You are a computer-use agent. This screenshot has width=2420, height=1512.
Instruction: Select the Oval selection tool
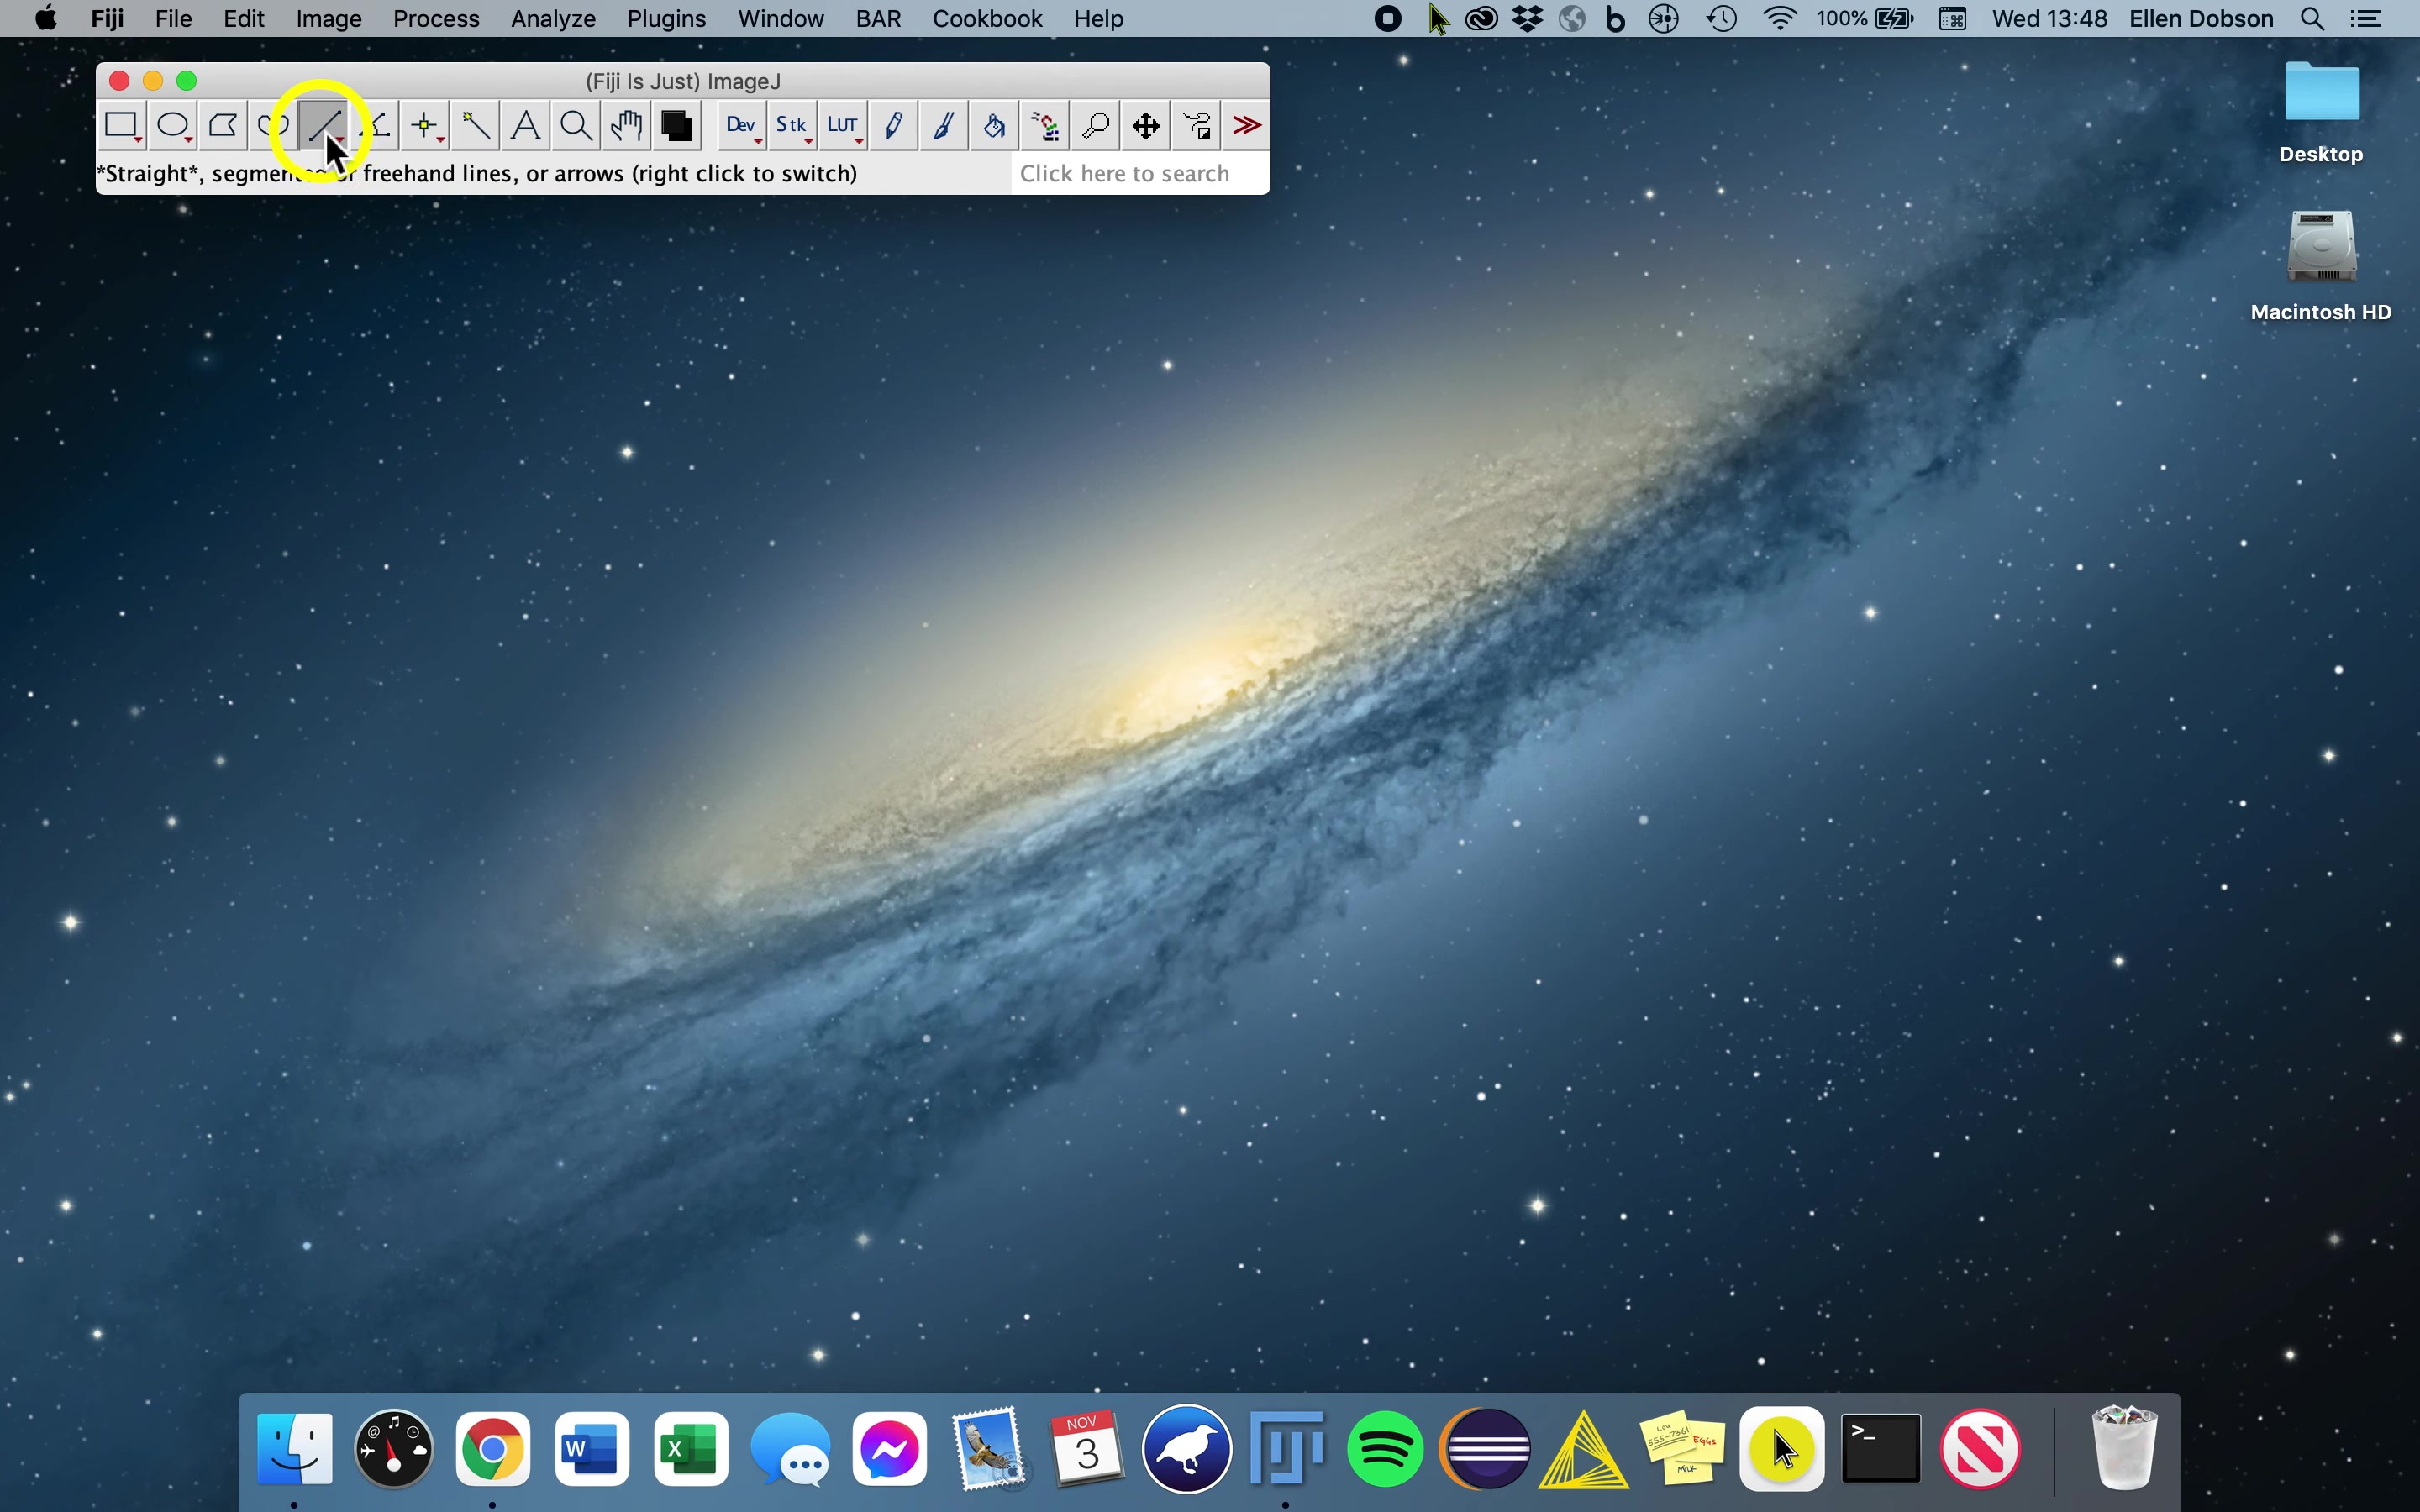[173, 126]
